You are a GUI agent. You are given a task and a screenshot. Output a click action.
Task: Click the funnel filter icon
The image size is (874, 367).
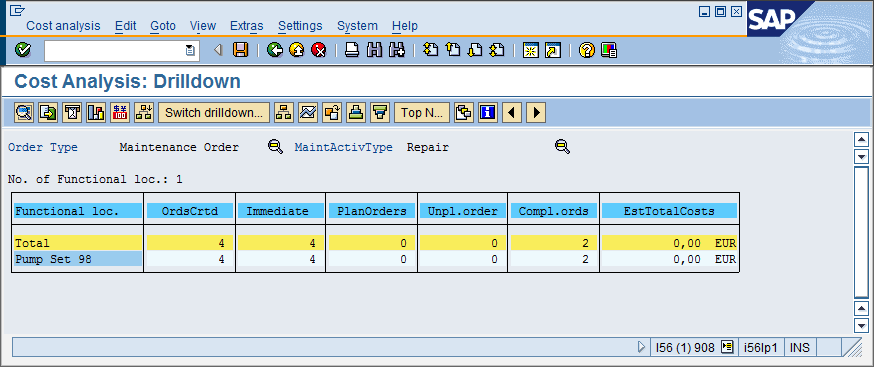[380, 113]
